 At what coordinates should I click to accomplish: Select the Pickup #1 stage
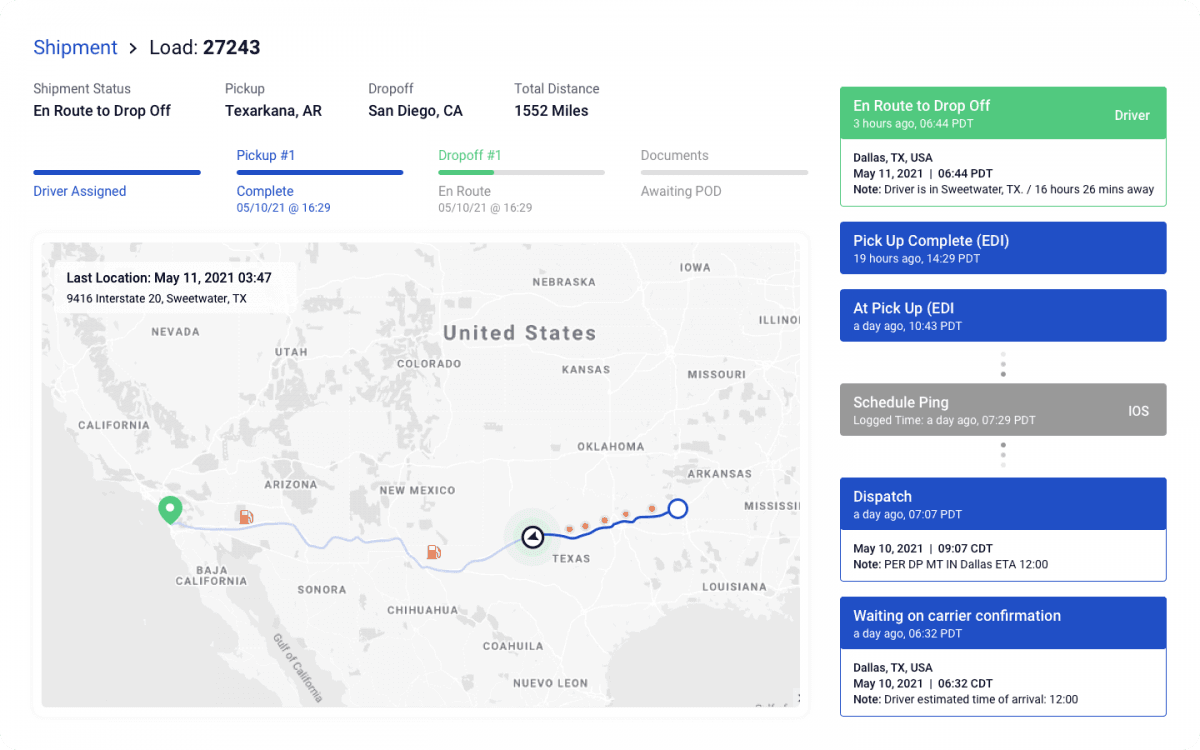[266, 155]
